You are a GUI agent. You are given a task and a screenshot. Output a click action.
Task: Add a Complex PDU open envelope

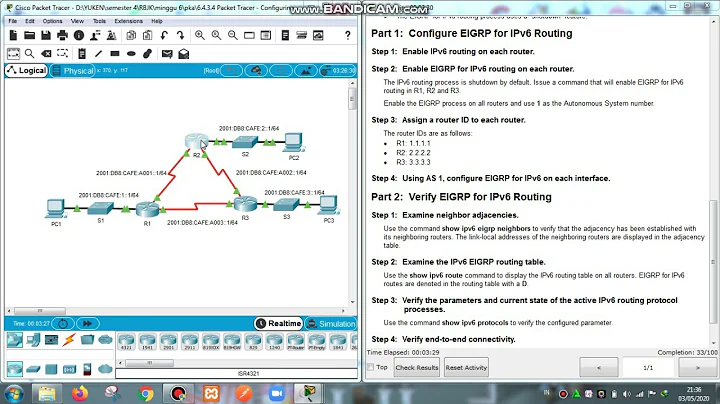pos(184,54)
